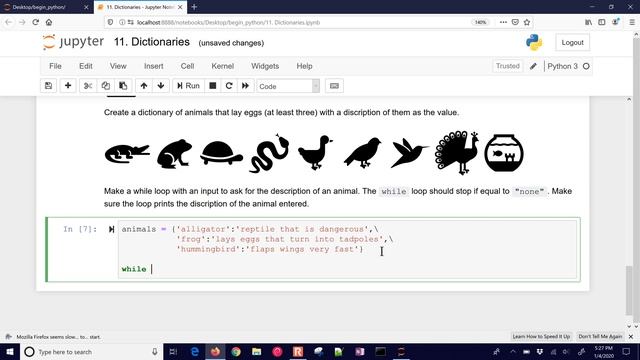640x360 pixels.
Task: Click the Trusted notebook indicator
Action: [508, 66]
